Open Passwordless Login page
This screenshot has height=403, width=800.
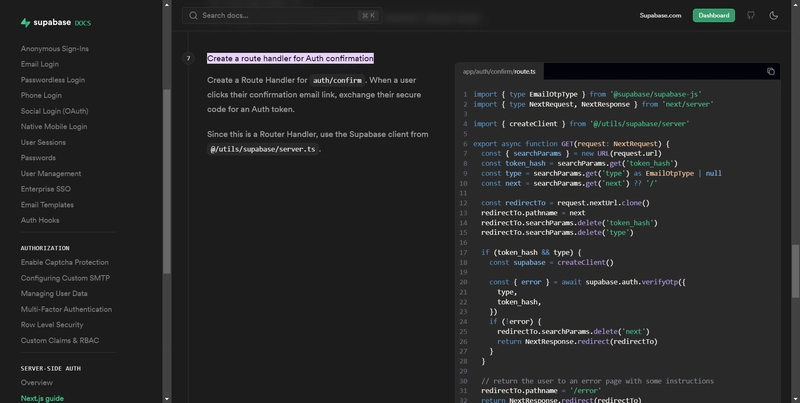pos(53,80)
